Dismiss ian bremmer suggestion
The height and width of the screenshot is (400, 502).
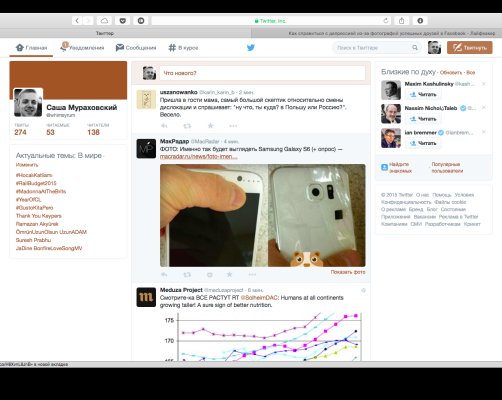(484, 132)
